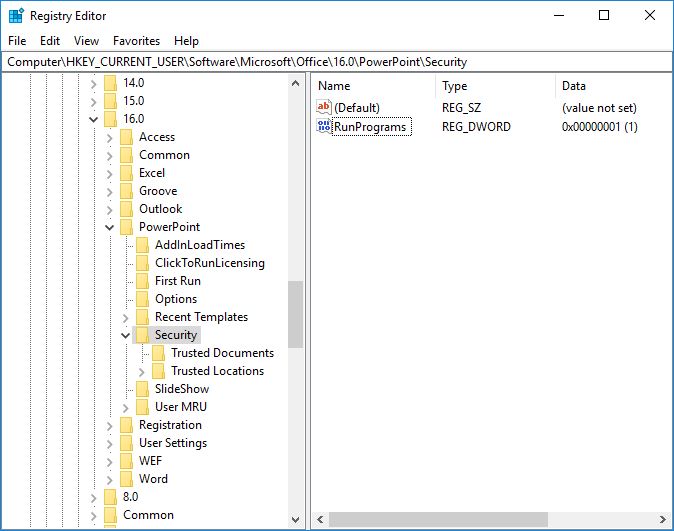Open the File menu
Screen dimensions: 674x531
[x=17, y=41]
